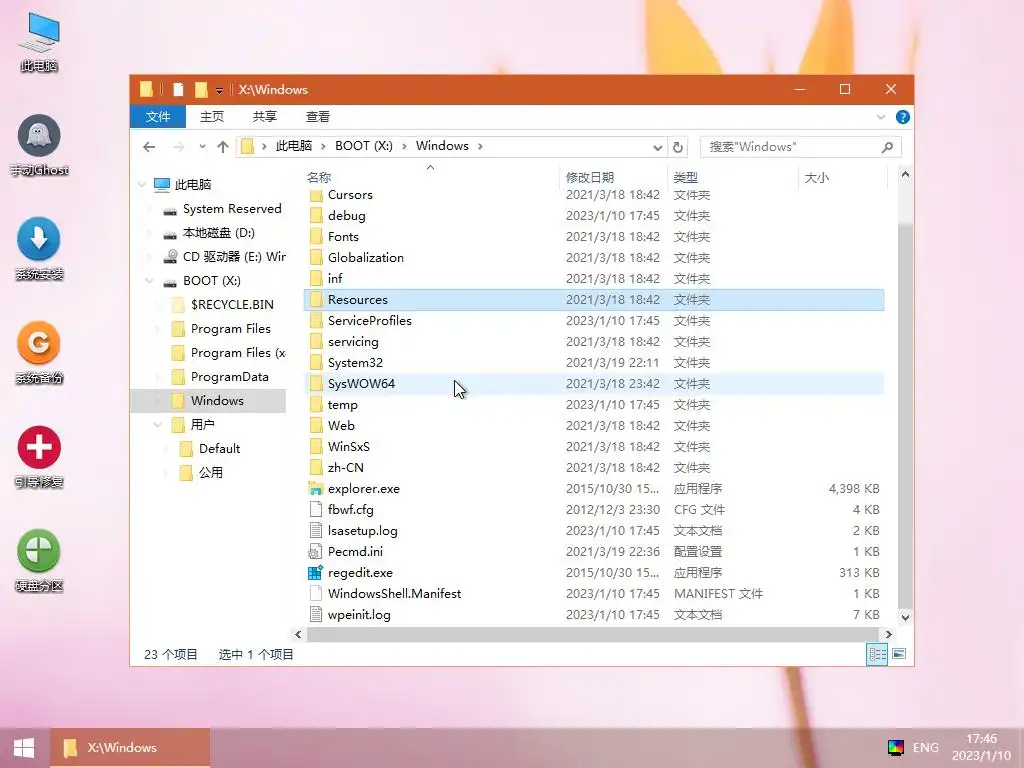
Task: Expand breadcrumb chevron after BOOT (X:)
Action: [404, 146]
